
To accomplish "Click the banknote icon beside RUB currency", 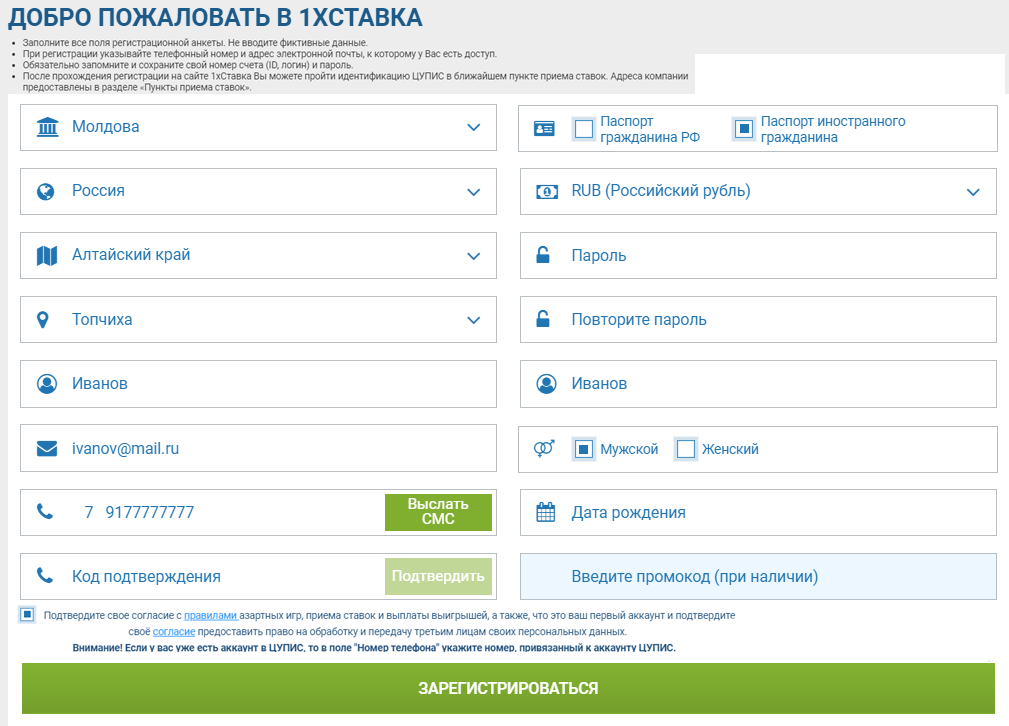I will (x=546, y=191).
